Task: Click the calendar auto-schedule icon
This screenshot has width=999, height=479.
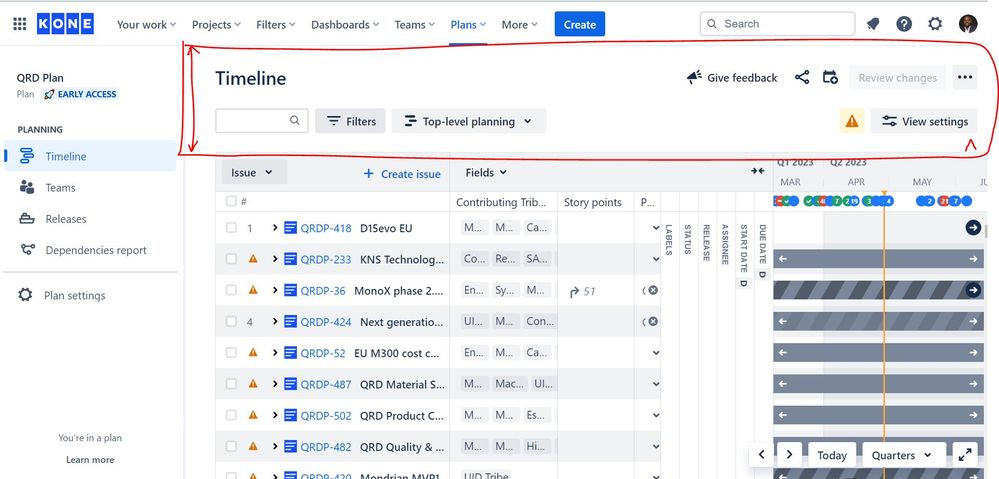Action: [x=830, y=78]
